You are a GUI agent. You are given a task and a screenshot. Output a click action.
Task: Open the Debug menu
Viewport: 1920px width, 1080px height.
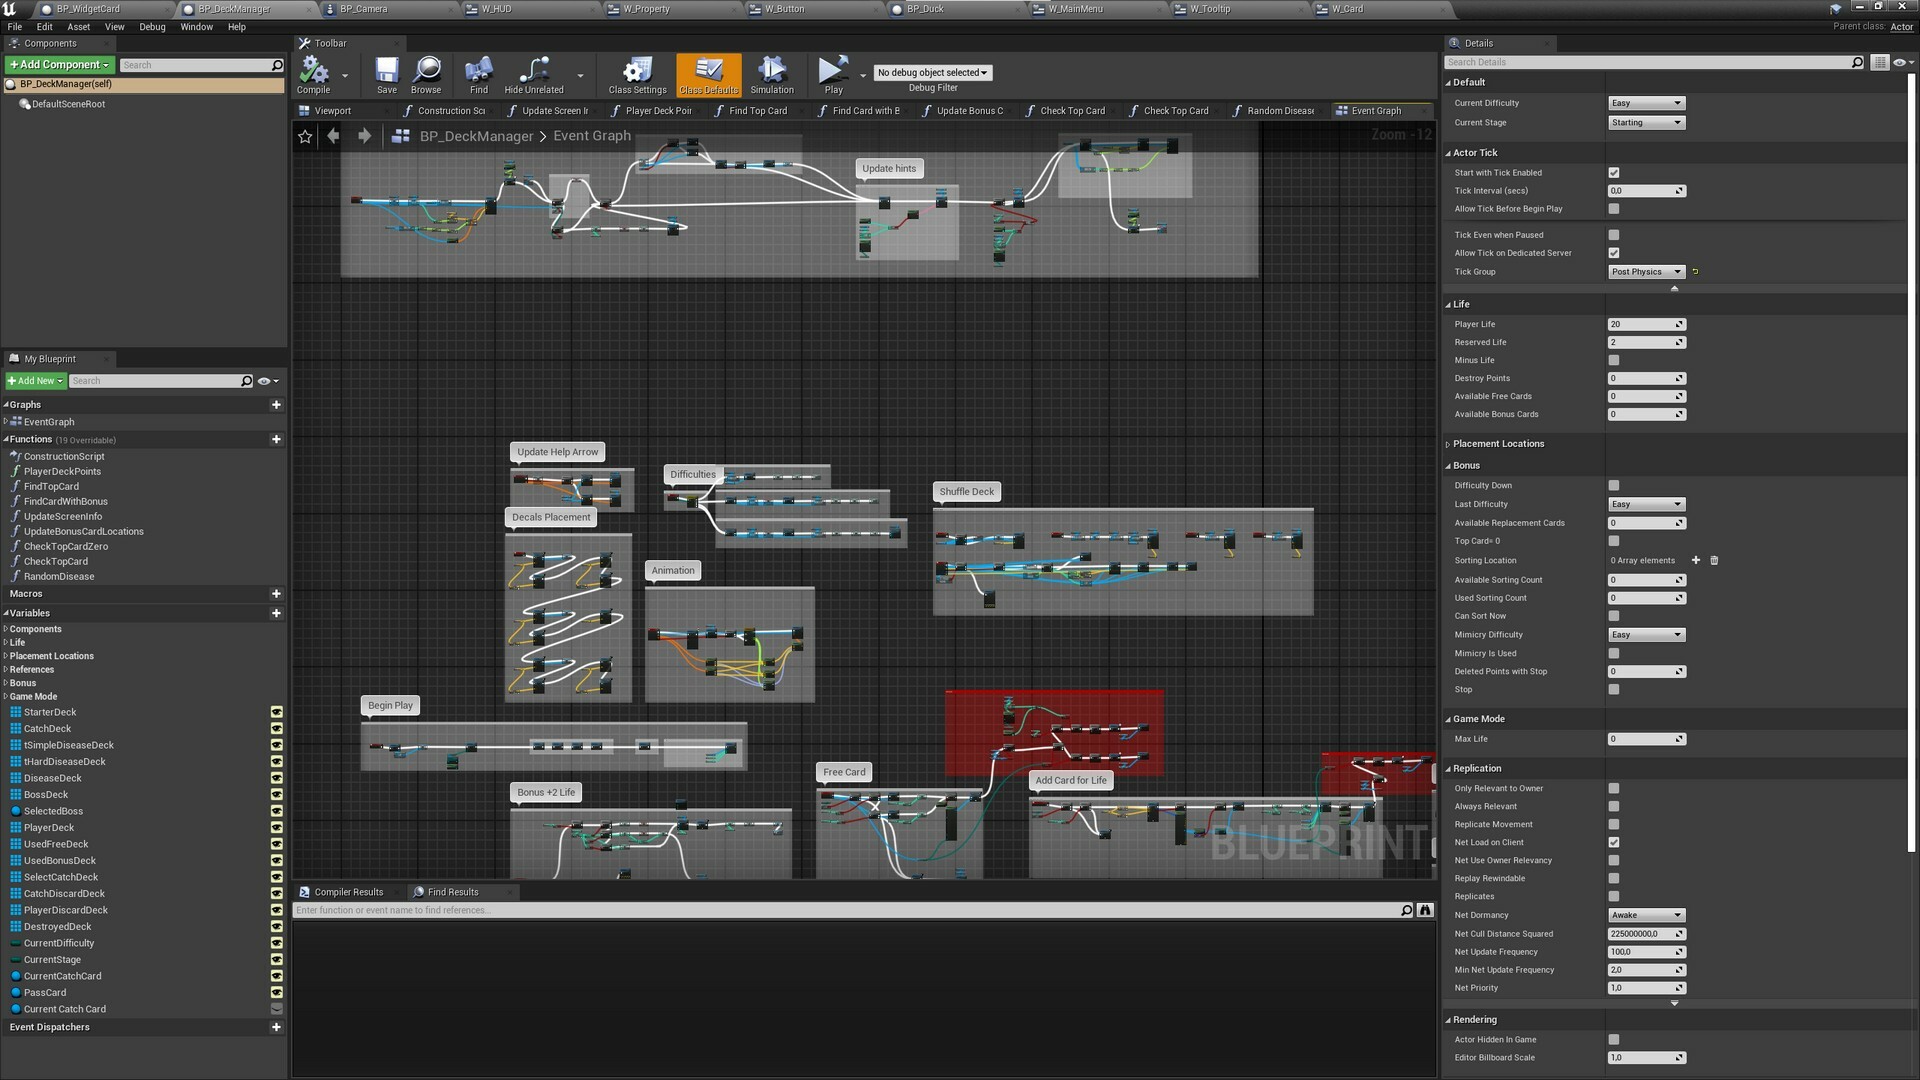coord(152,27)
